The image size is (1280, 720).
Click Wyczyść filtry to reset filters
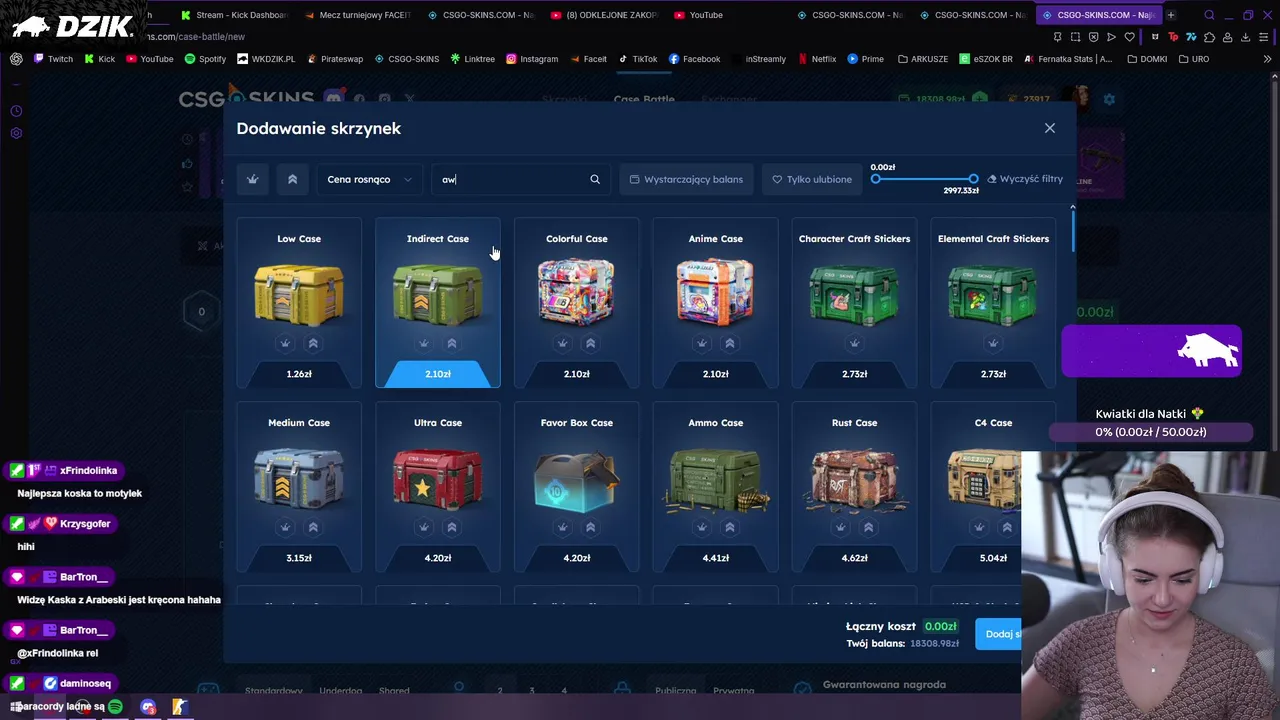coord(1025,179)
